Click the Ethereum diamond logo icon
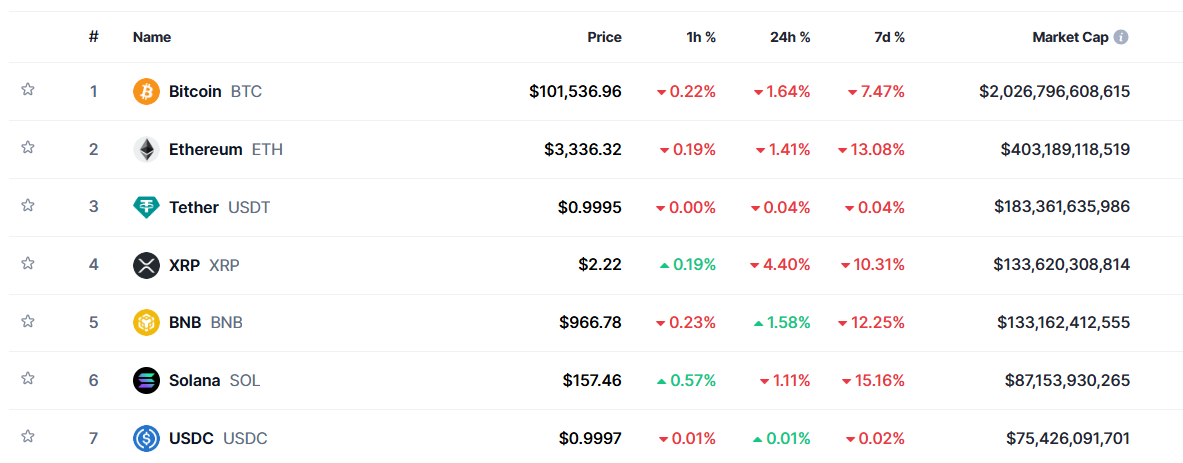This screenshot has width=1183, height=463. [x=146, y=149]
